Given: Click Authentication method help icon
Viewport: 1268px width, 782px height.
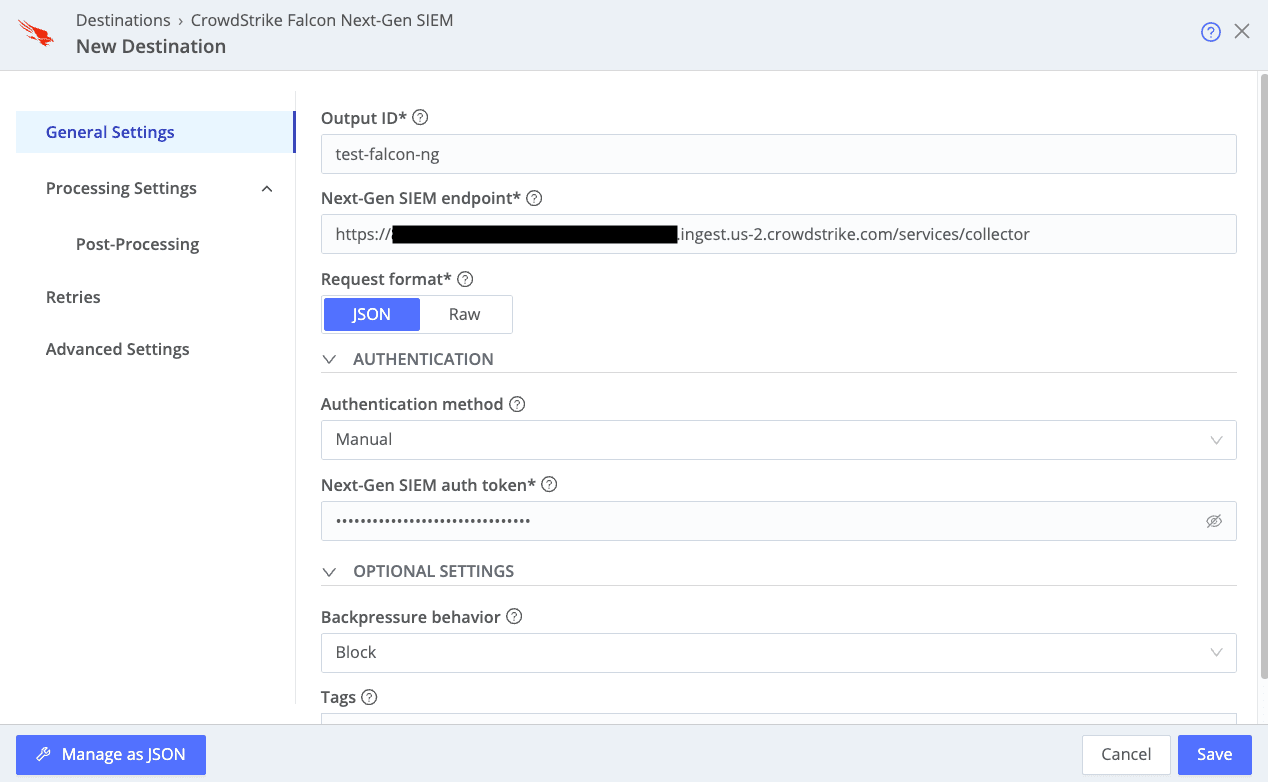Looking at the screenshot, I should click(x=517, y=404).
